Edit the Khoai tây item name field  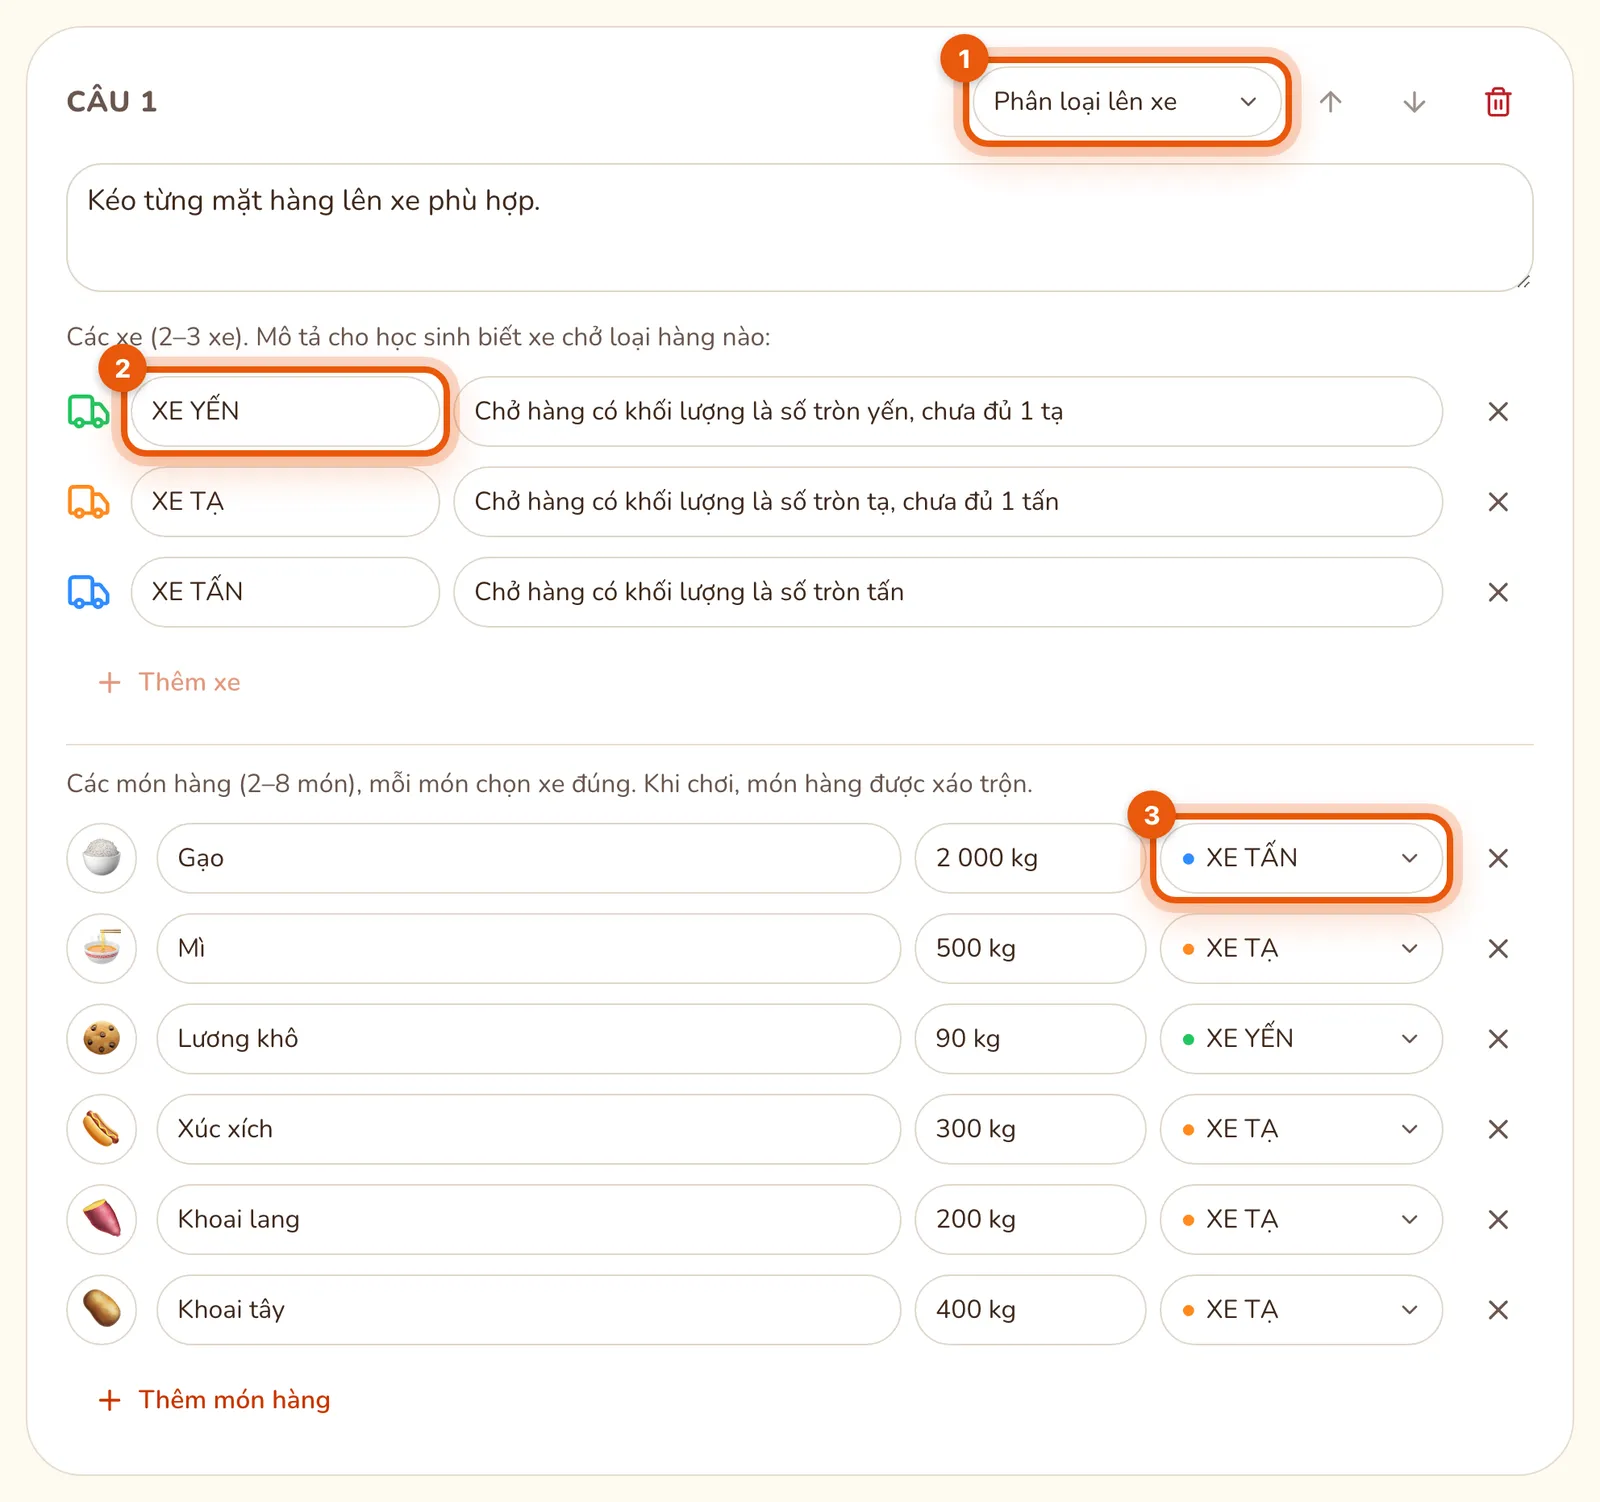[529, 1310]
